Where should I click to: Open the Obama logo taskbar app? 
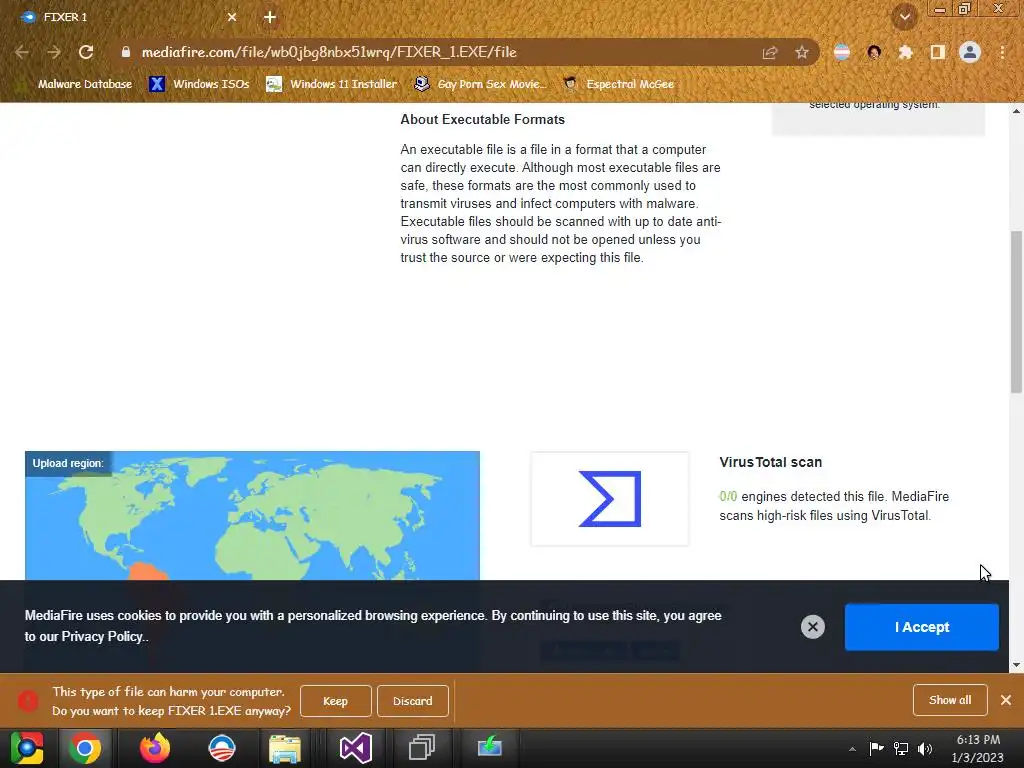click(x=221, y=748)
